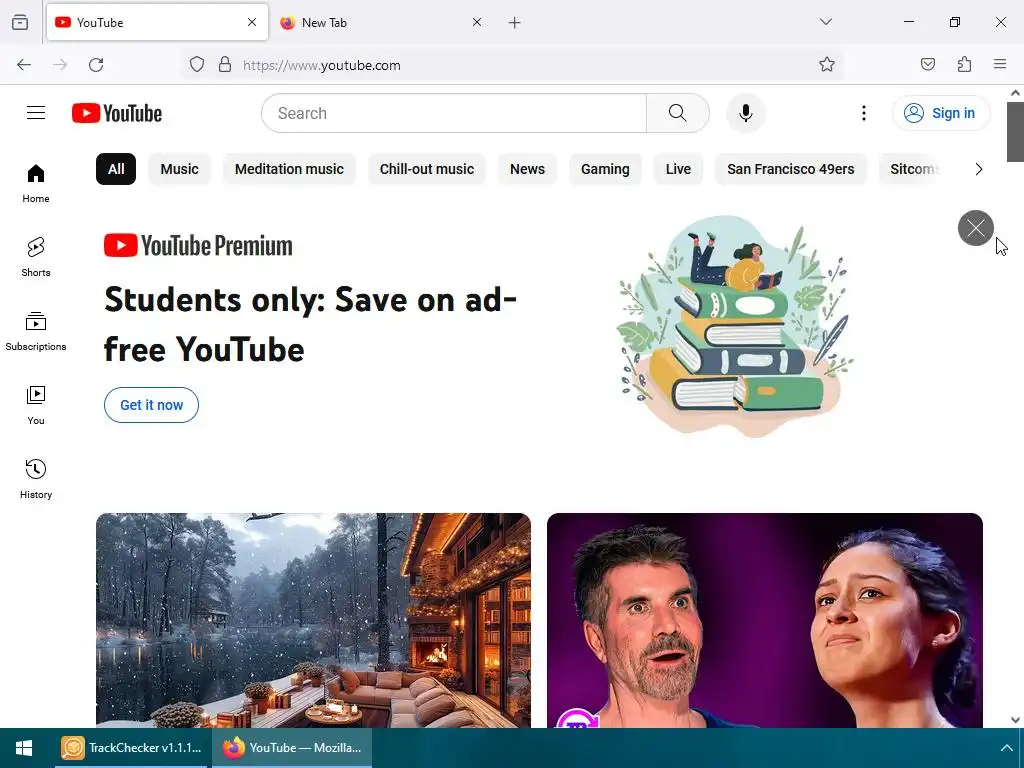
Task: Click the book stack illustration
Action: point(735,325)
